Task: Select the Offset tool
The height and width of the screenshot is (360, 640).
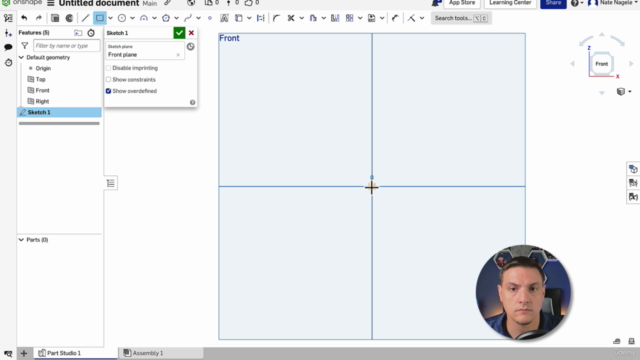Action: coord(313,18)
